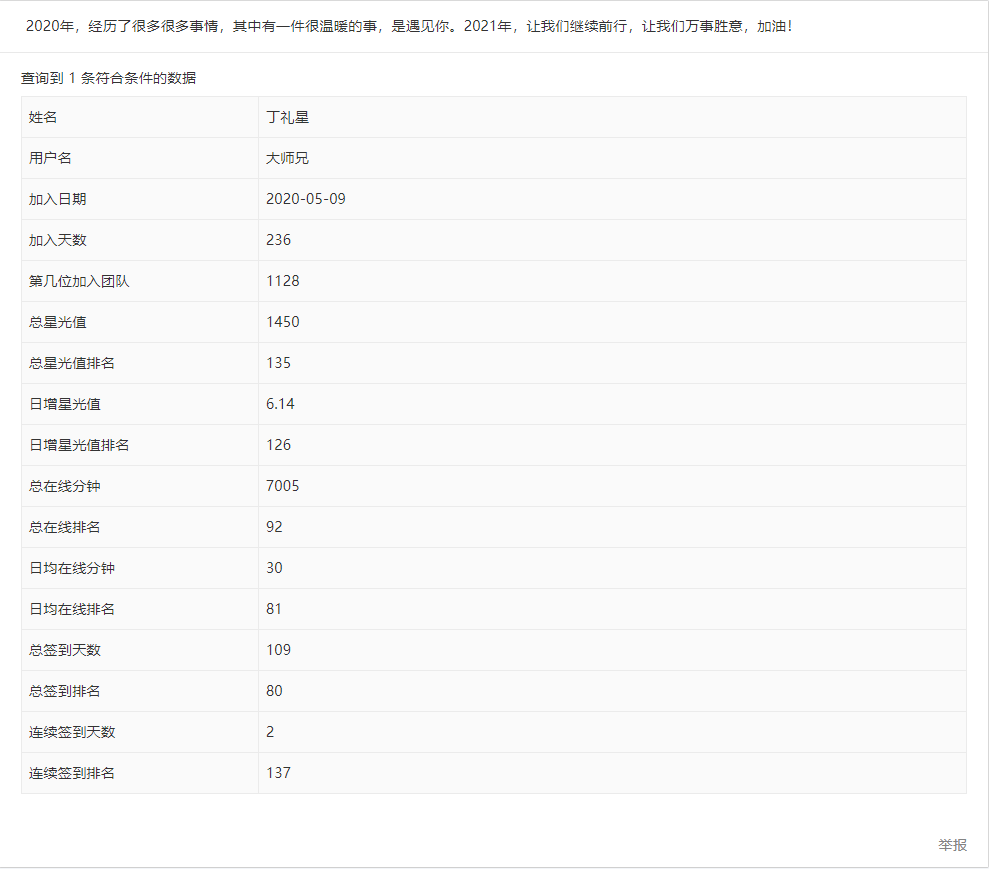Click the 总在线分钟 value 7005

point(283,486)
